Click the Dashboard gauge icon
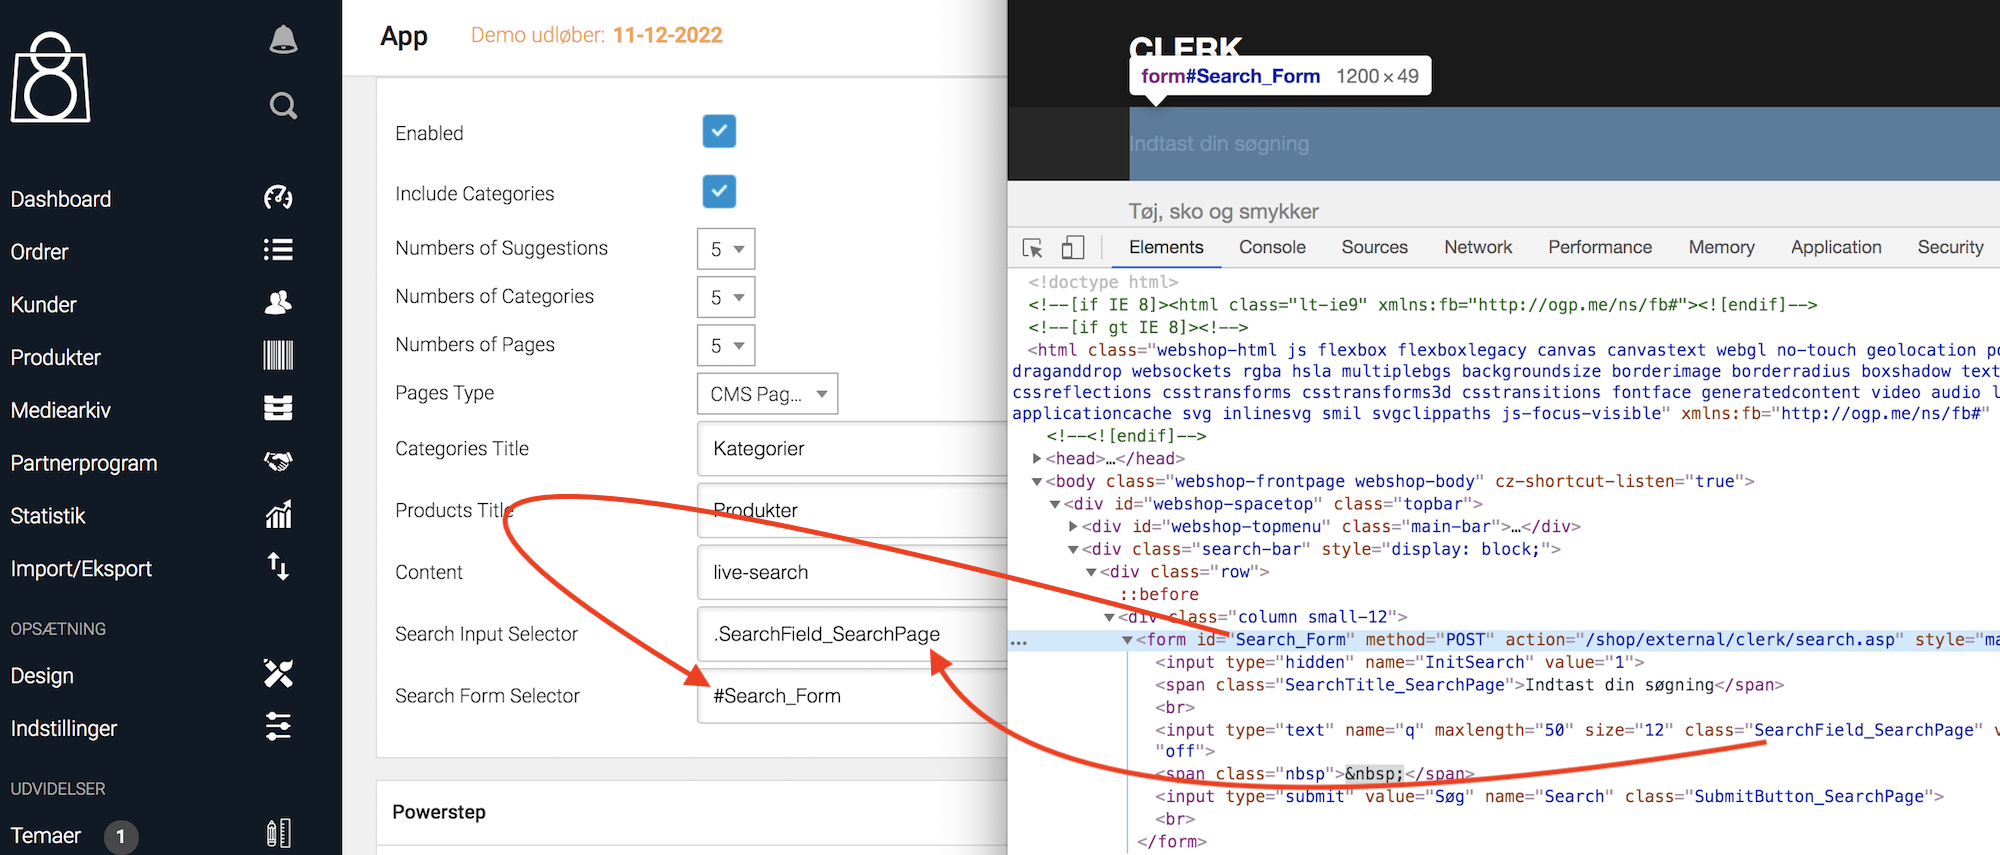Screen dimensions: 2000x855 pos(278,198)
